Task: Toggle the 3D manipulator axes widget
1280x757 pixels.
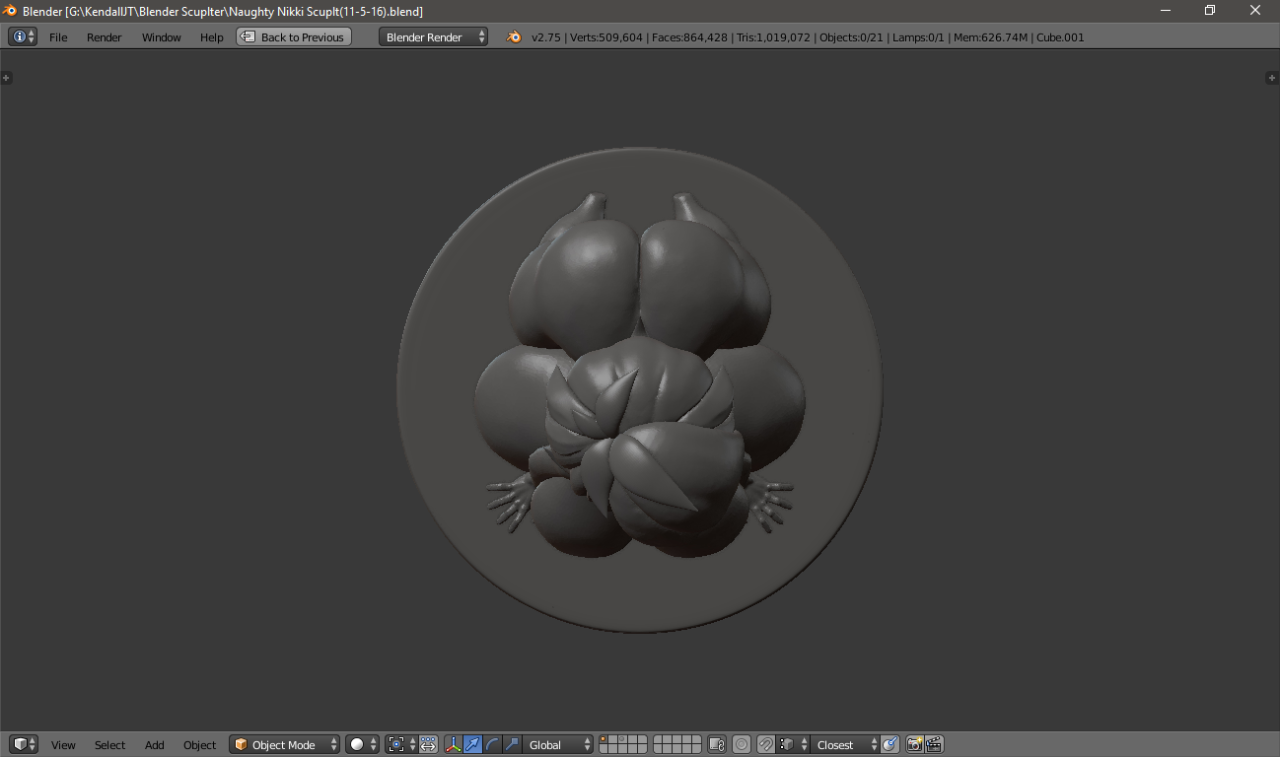Action: [x=453, y=745]
